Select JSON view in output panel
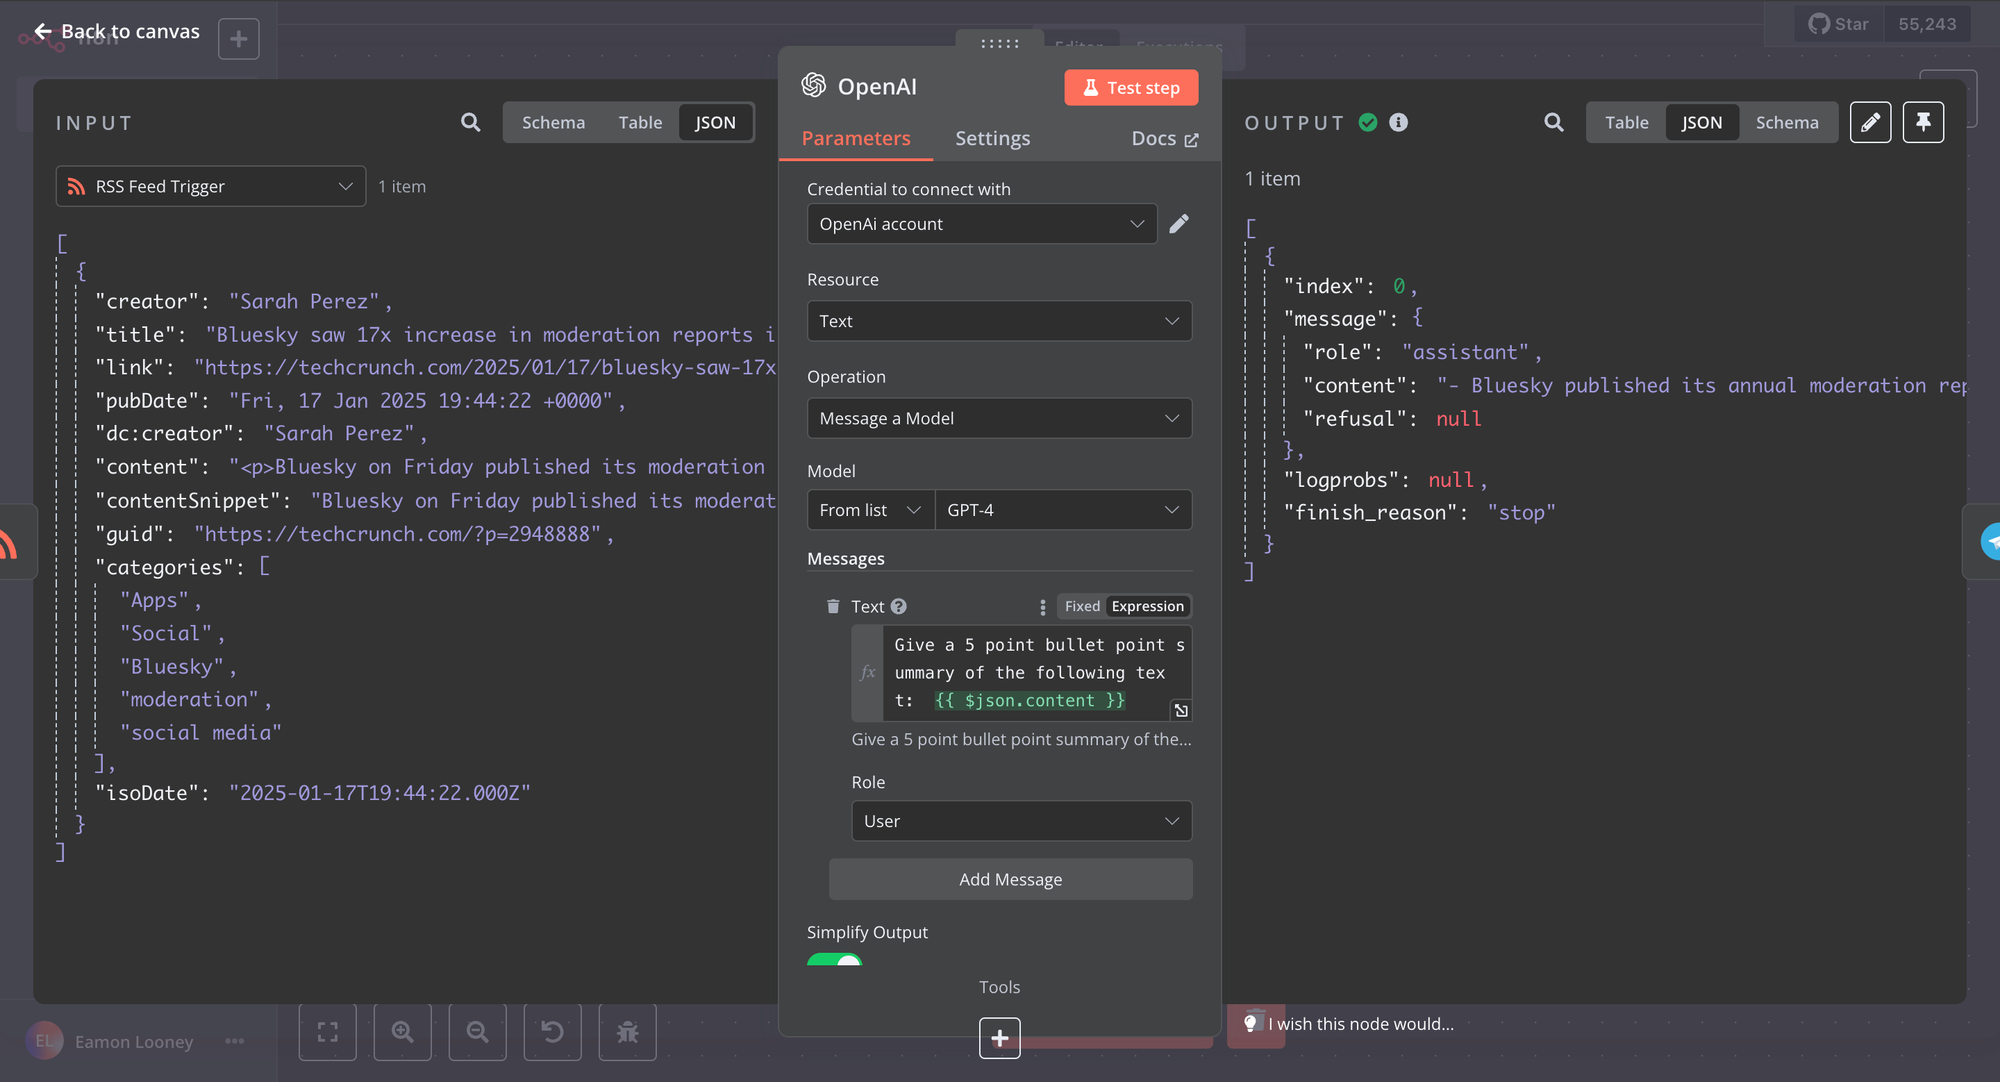 point(1702,122)
